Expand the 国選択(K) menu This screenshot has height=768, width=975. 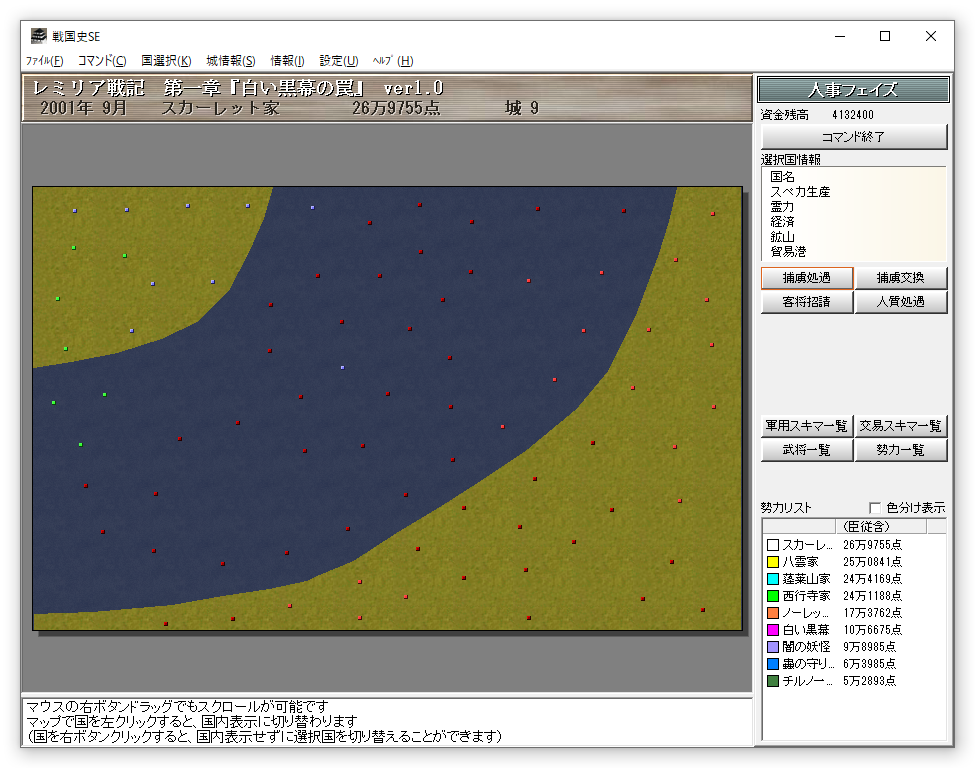pos(166,61)
